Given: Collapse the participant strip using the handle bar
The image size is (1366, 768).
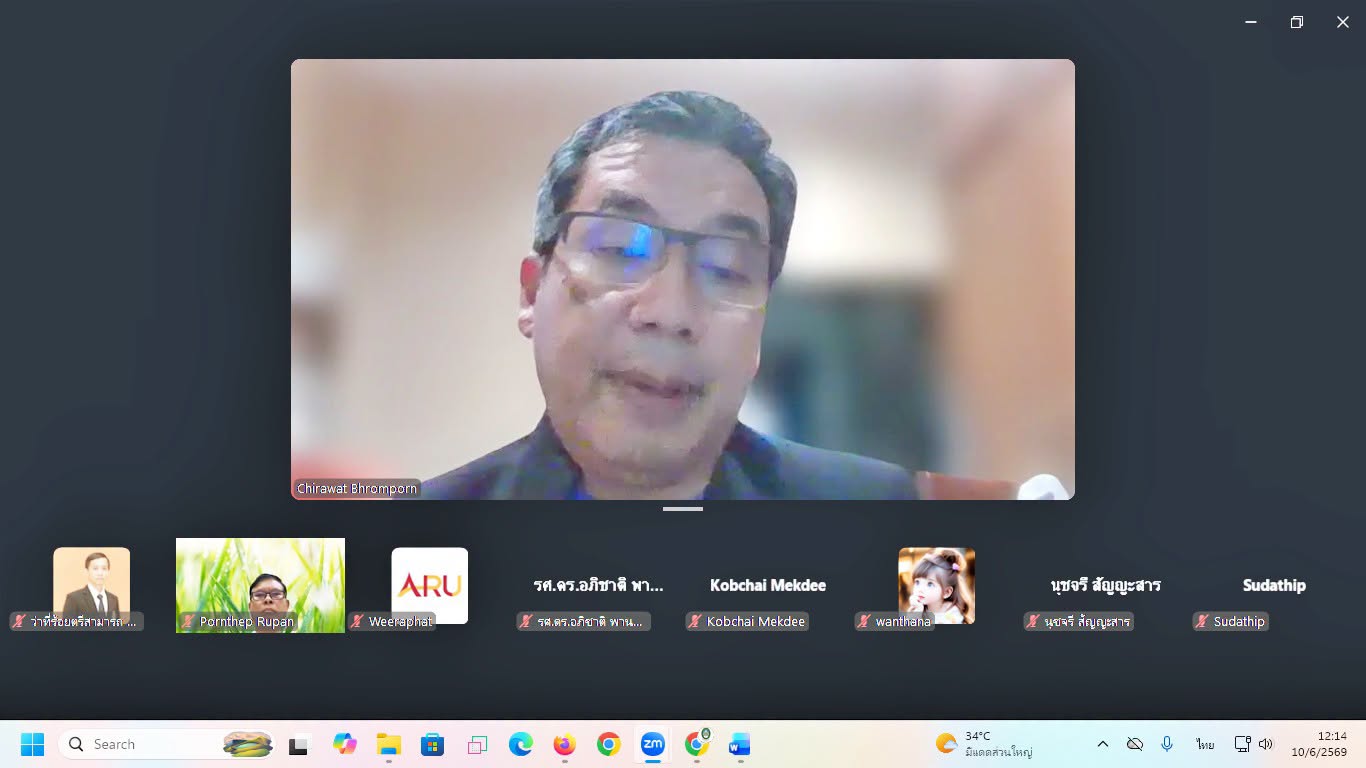Looking at the screenshot, I should [683, 509].
